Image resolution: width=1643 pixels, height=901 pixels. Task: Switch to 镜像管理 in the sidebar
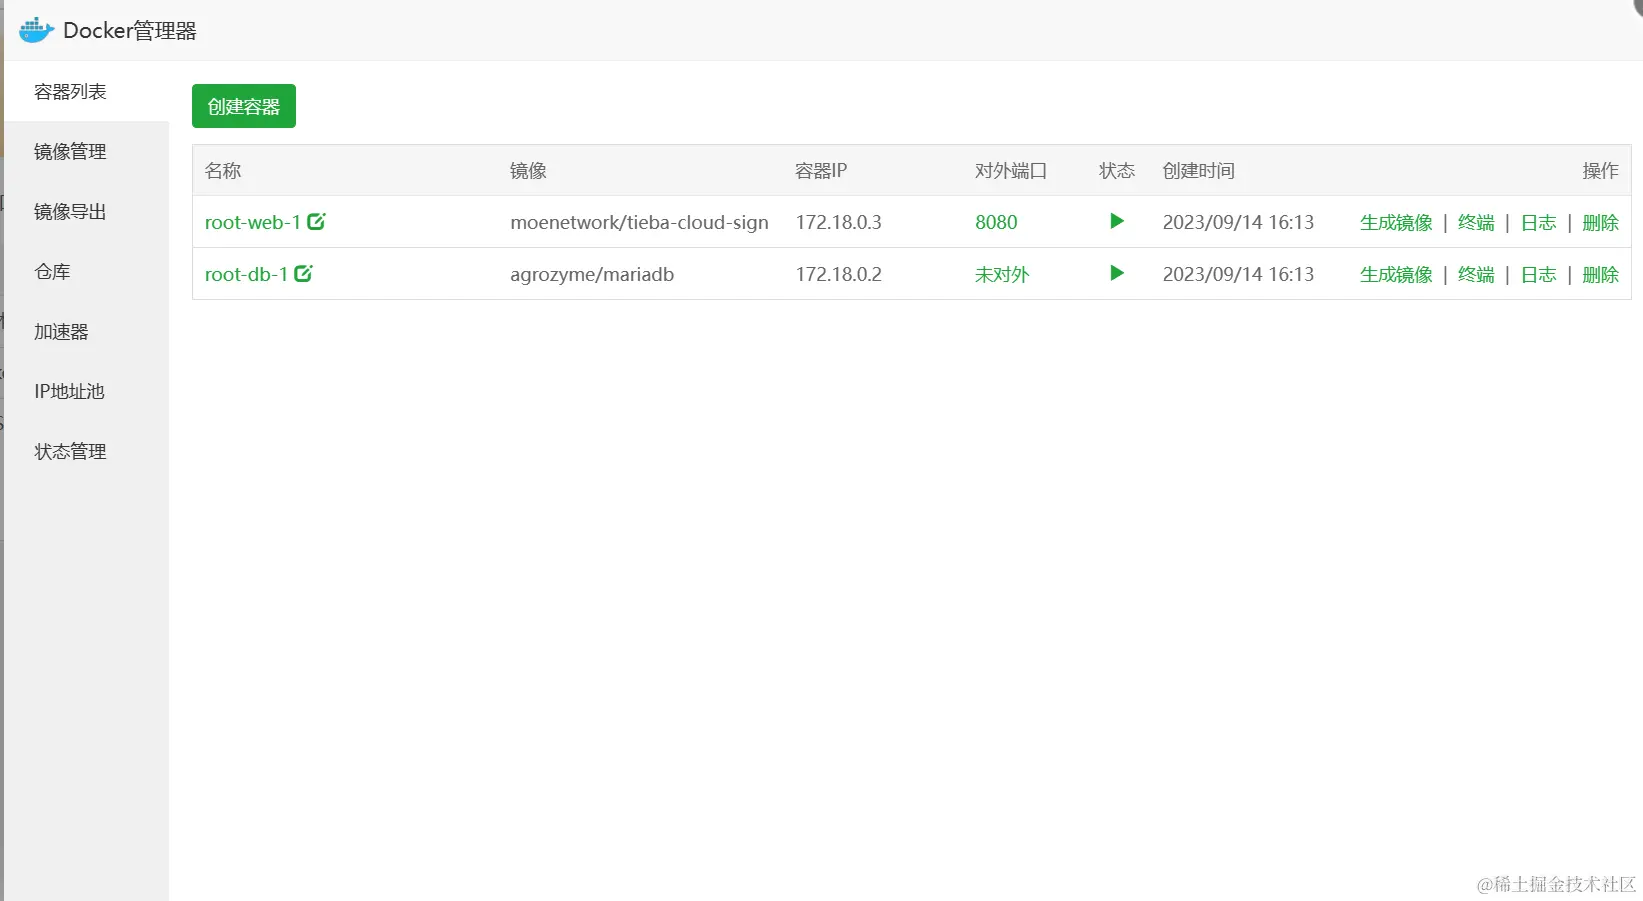coord(87,152)
